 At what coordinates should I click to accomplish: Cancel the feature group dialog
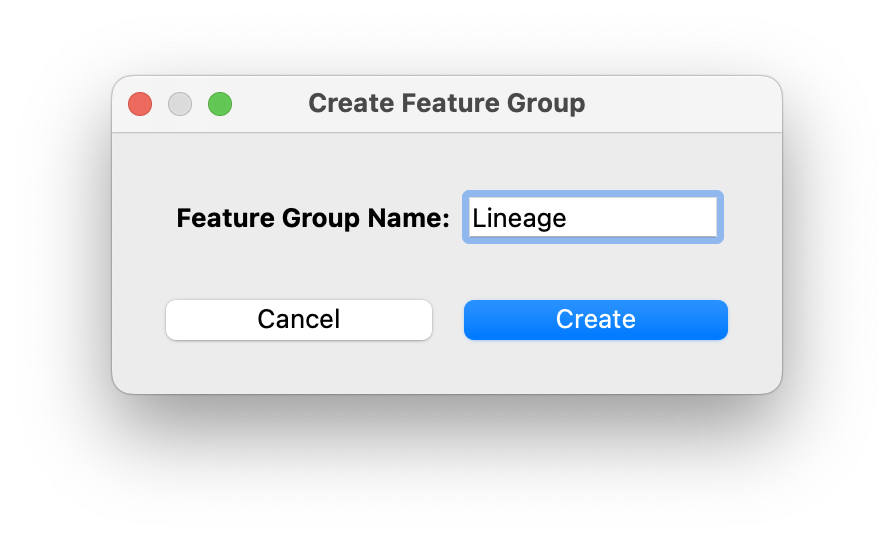tap(299, 320)
